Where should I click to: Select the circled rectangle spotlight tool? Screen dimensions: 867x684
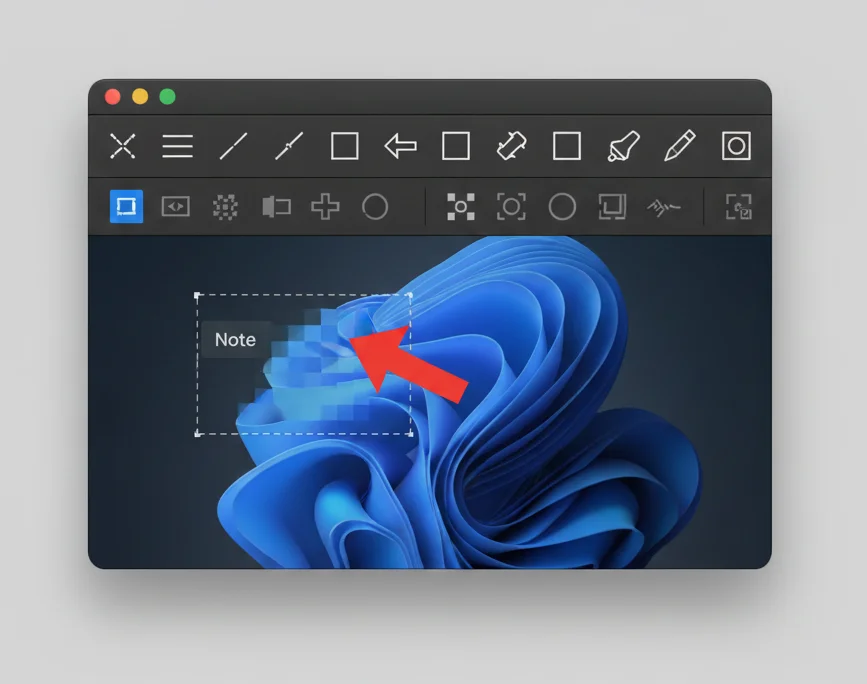tap(736, 145)
